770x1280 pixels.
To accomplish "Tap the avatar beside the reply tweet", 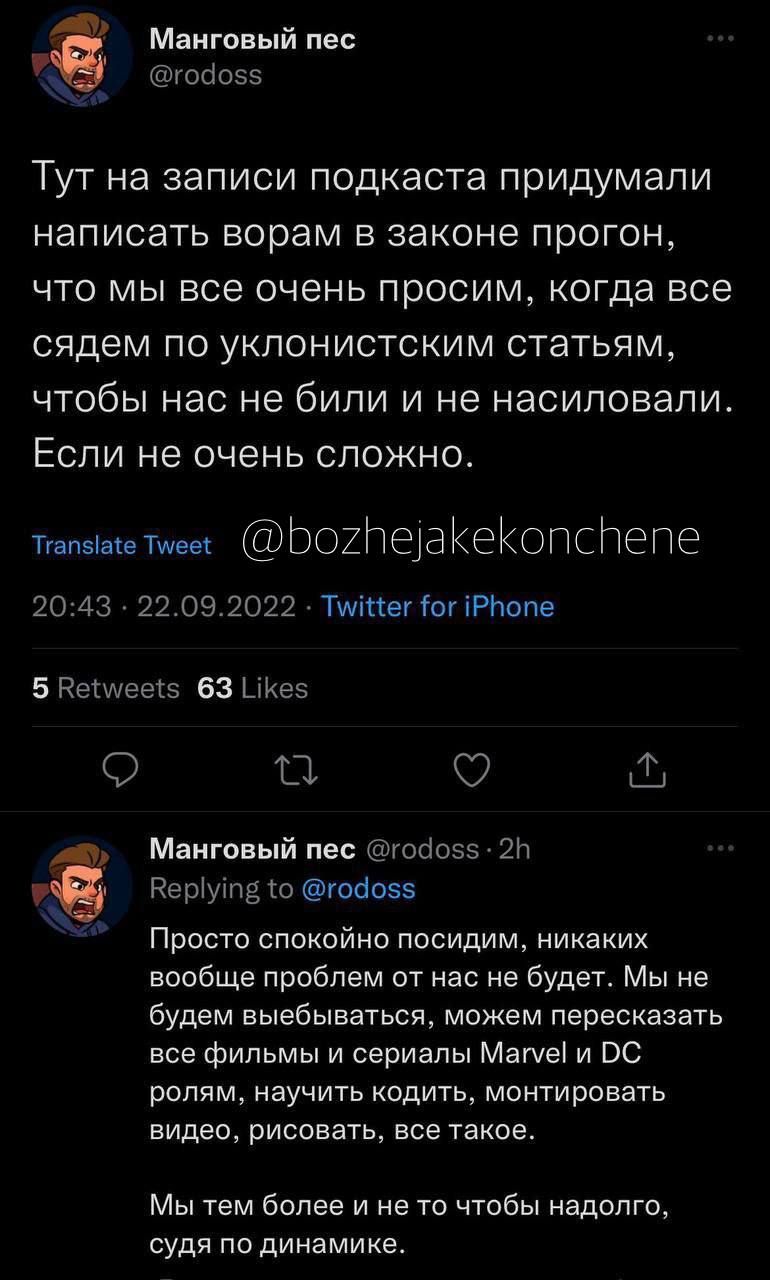I will click(82, 884).
